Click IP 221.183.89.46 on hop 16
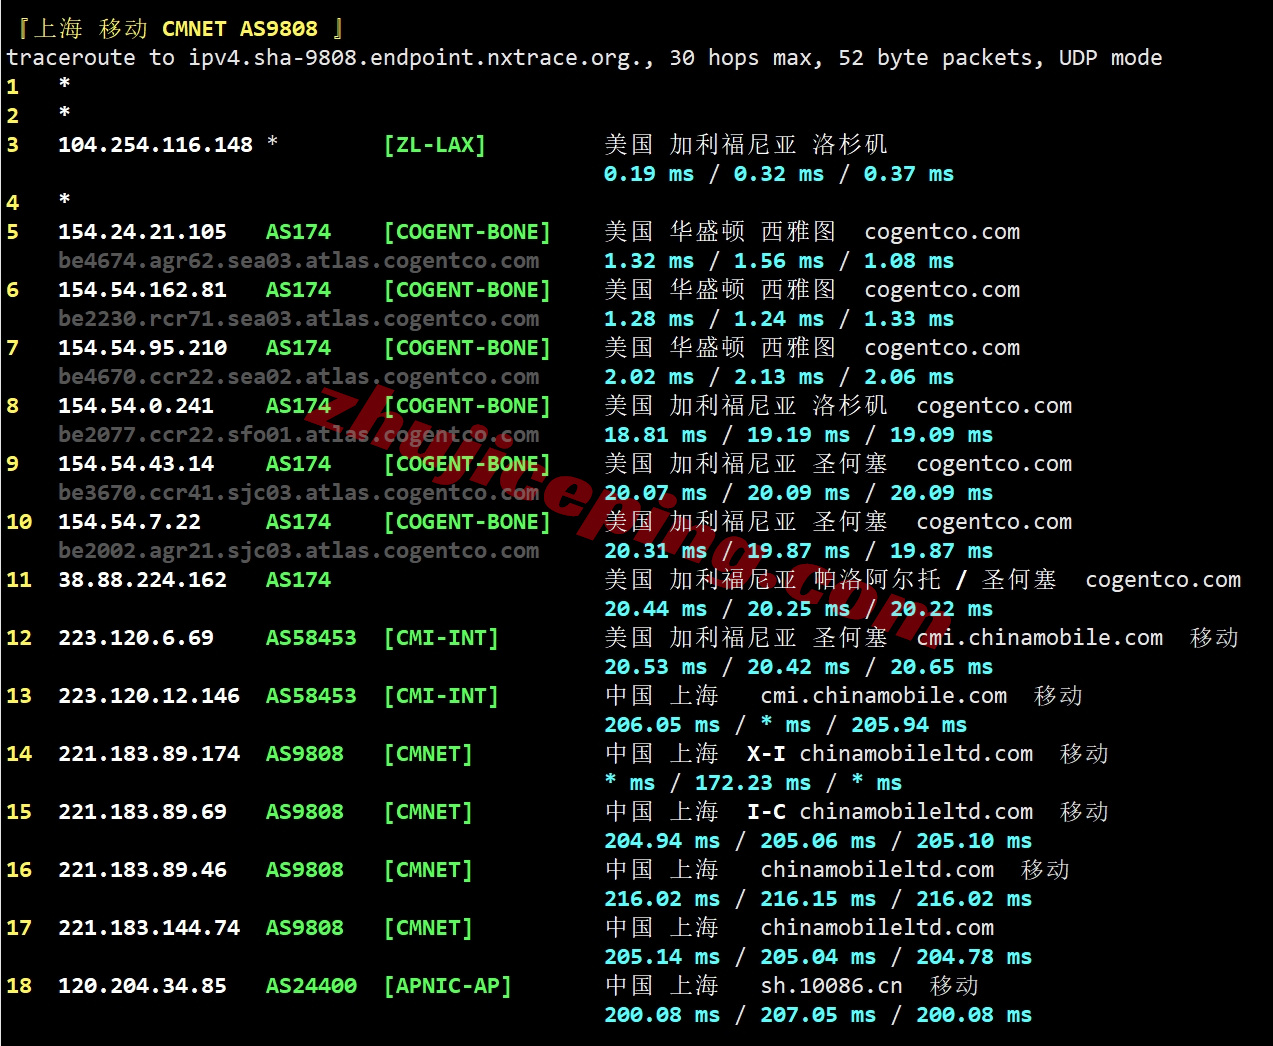The height and width of the screenshot is (1046, 1273). (142, 870)
